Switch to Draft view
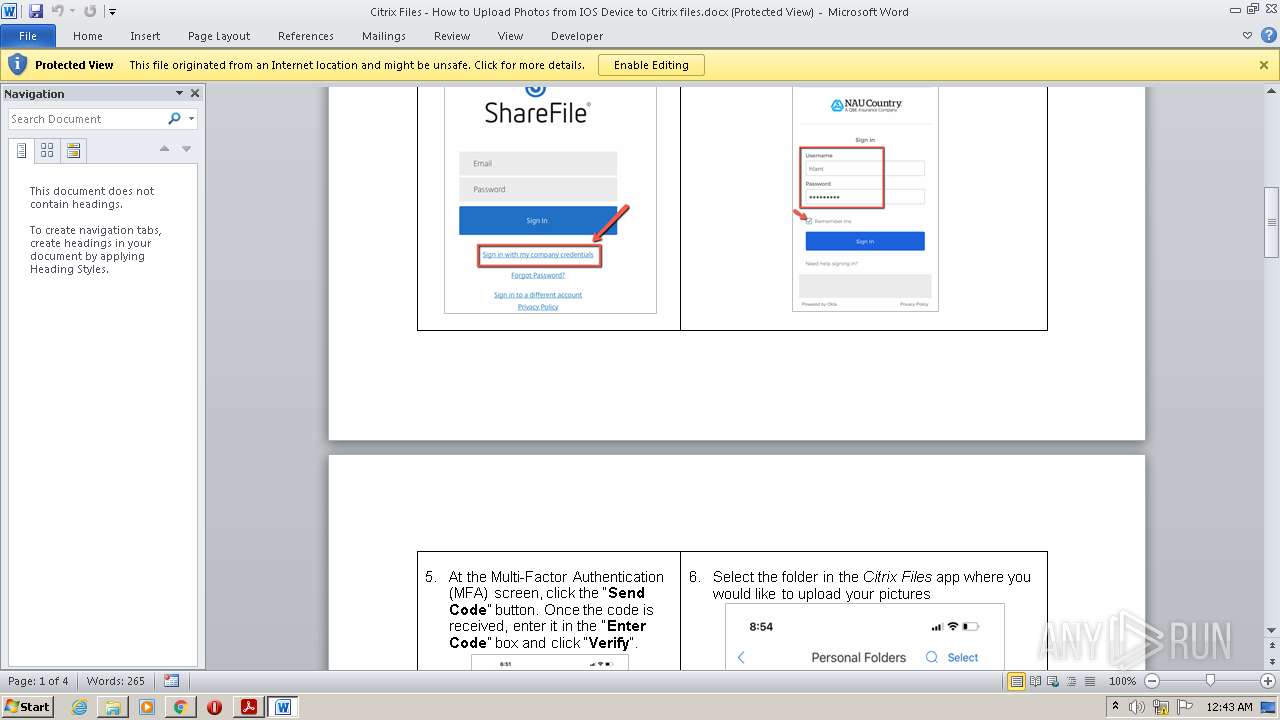The height and width of the screenshot is (720, 1280). click(1089, 681)
